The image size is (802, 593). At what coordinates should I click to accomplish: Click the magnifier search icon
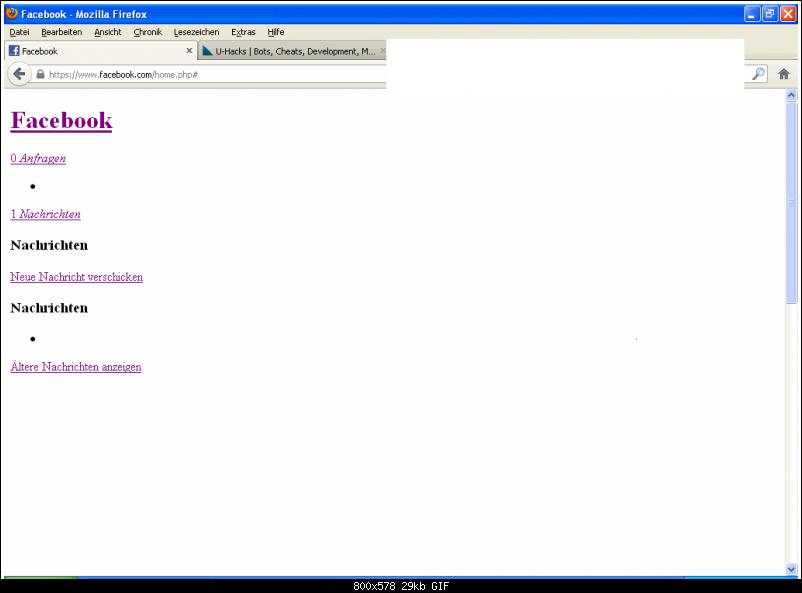pyautogui.click(x=759, y=74)
